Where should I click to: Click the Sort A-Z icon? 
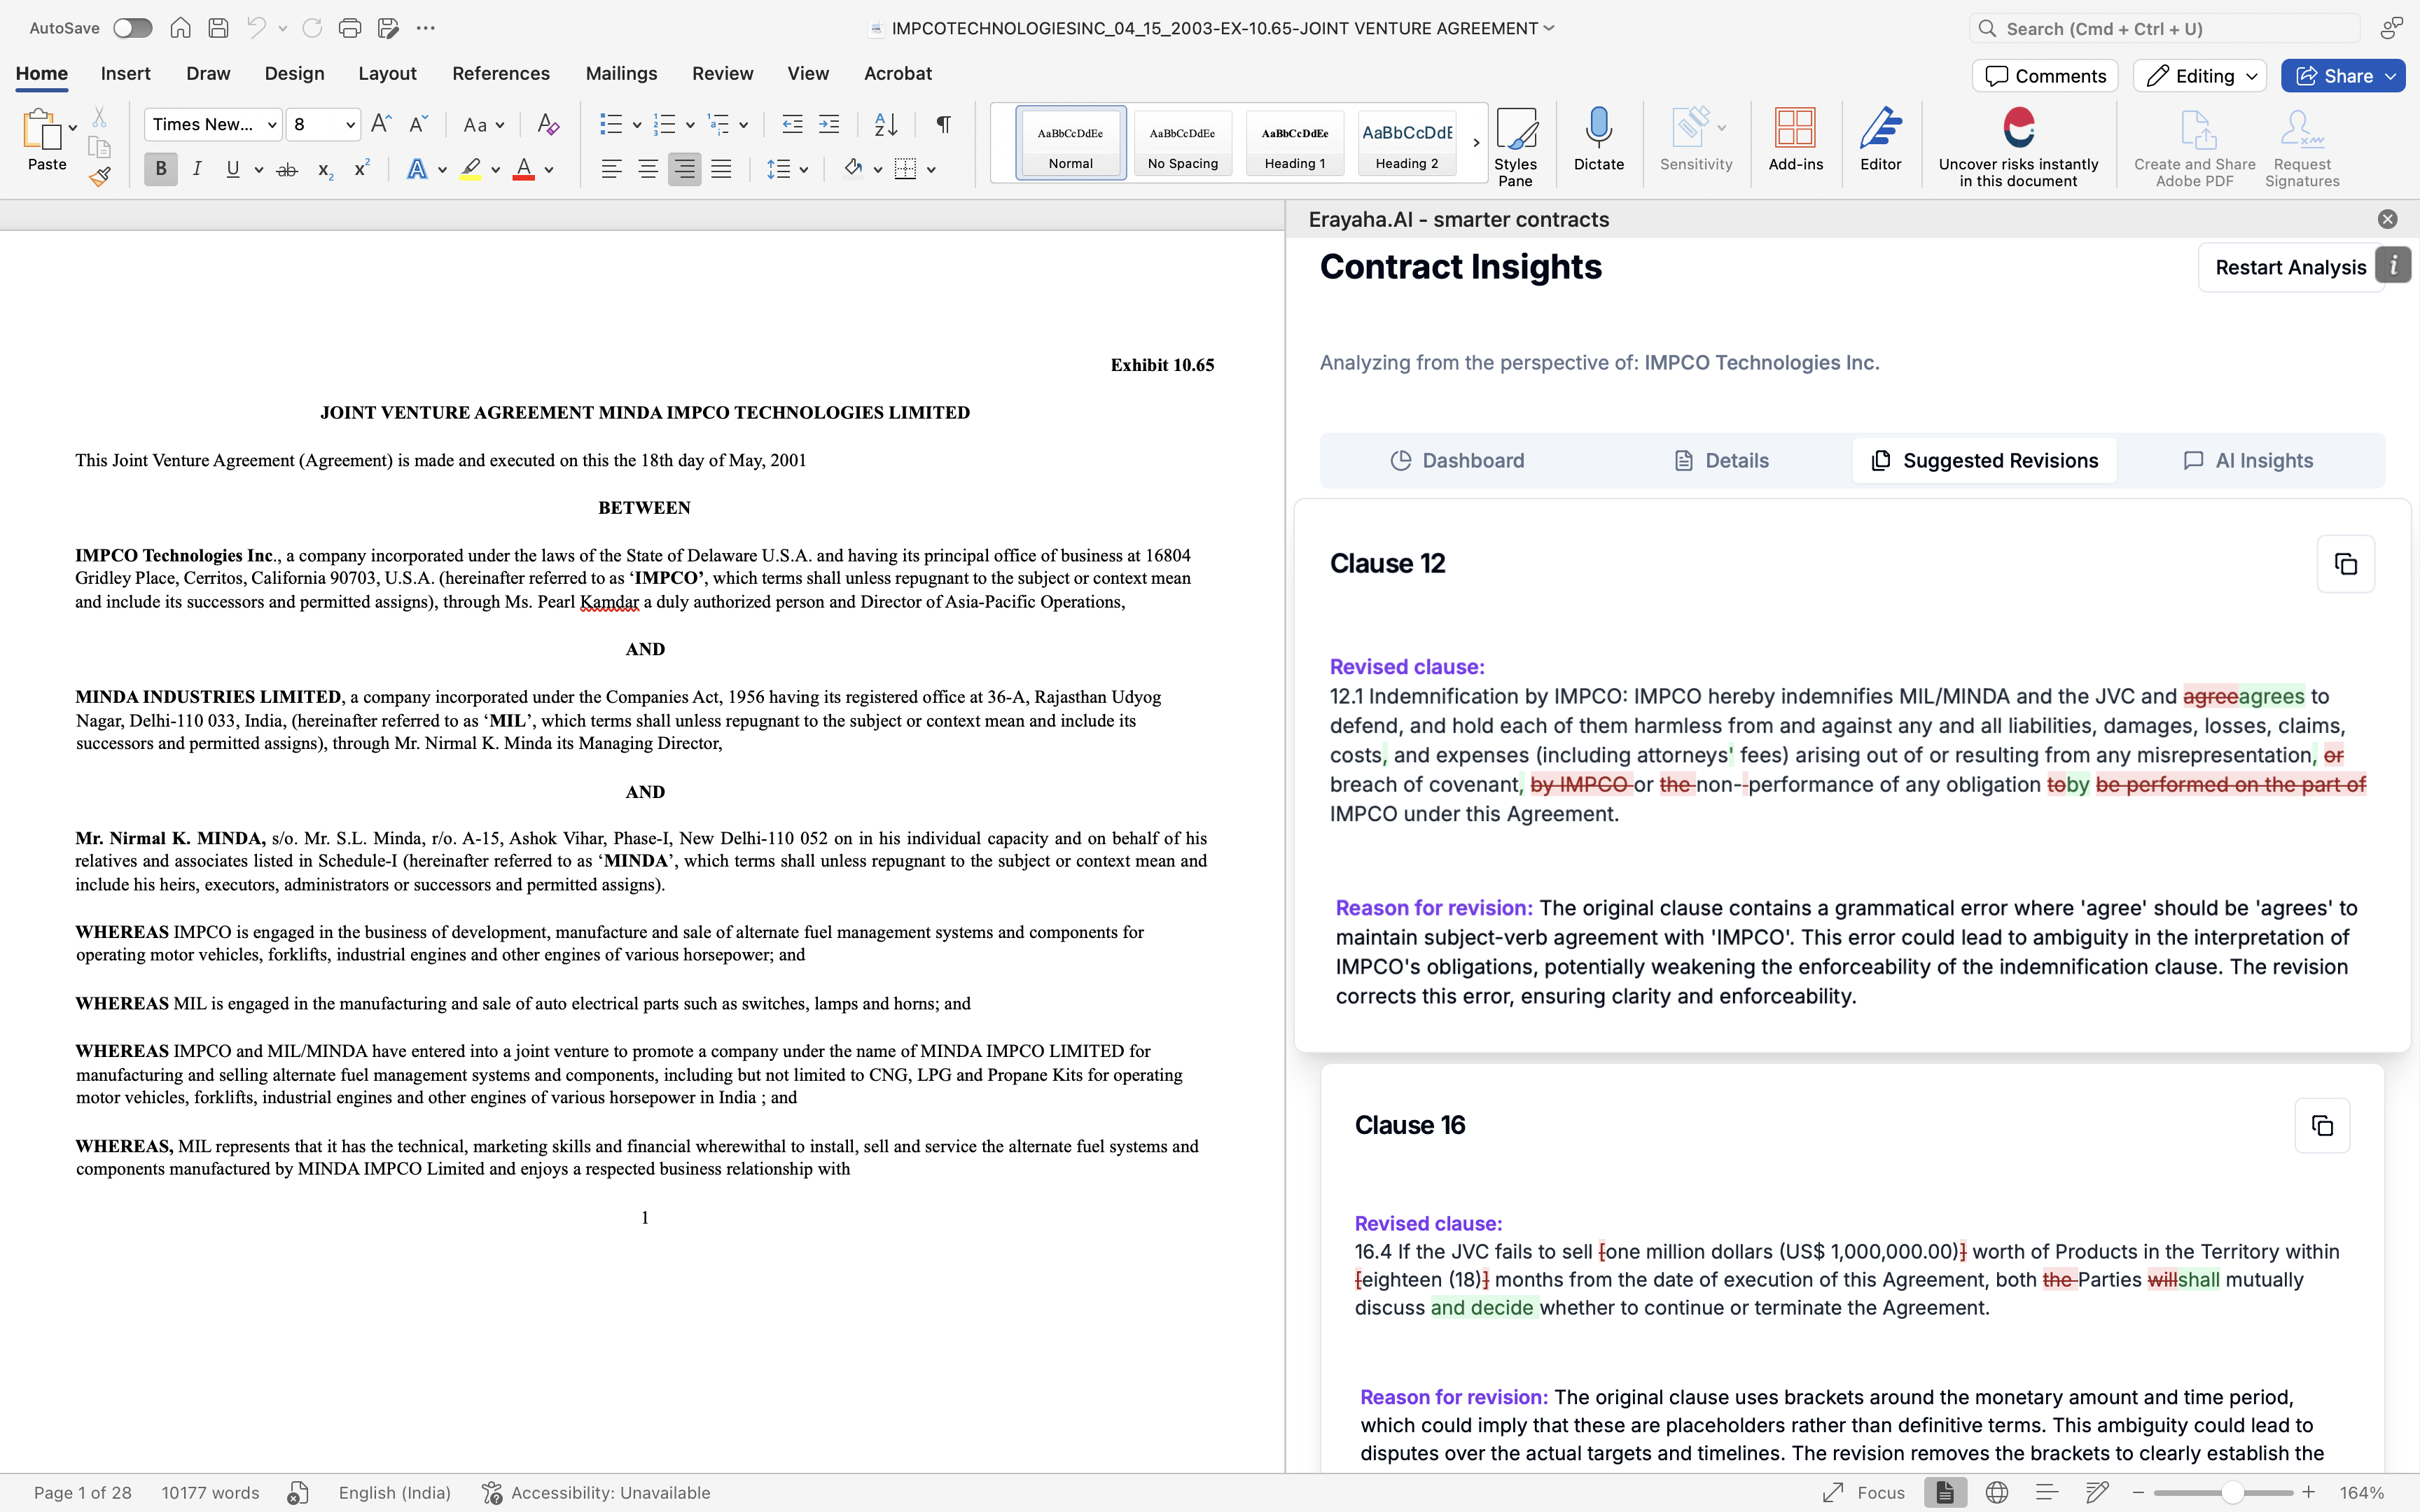[x=885, y=124]
